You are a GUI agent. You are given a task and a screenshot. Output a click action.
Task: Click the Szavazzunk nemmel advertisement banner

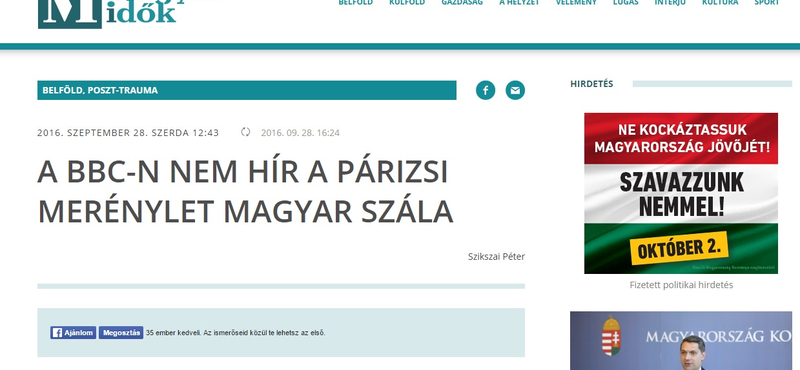click(x=681, y=193)
